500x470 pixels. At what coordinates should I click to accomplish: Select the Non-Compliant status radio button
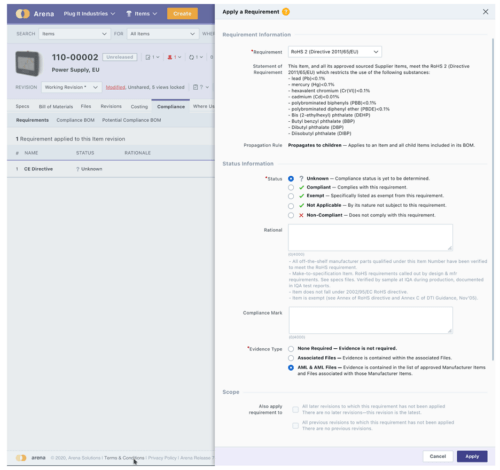[291, 215]
